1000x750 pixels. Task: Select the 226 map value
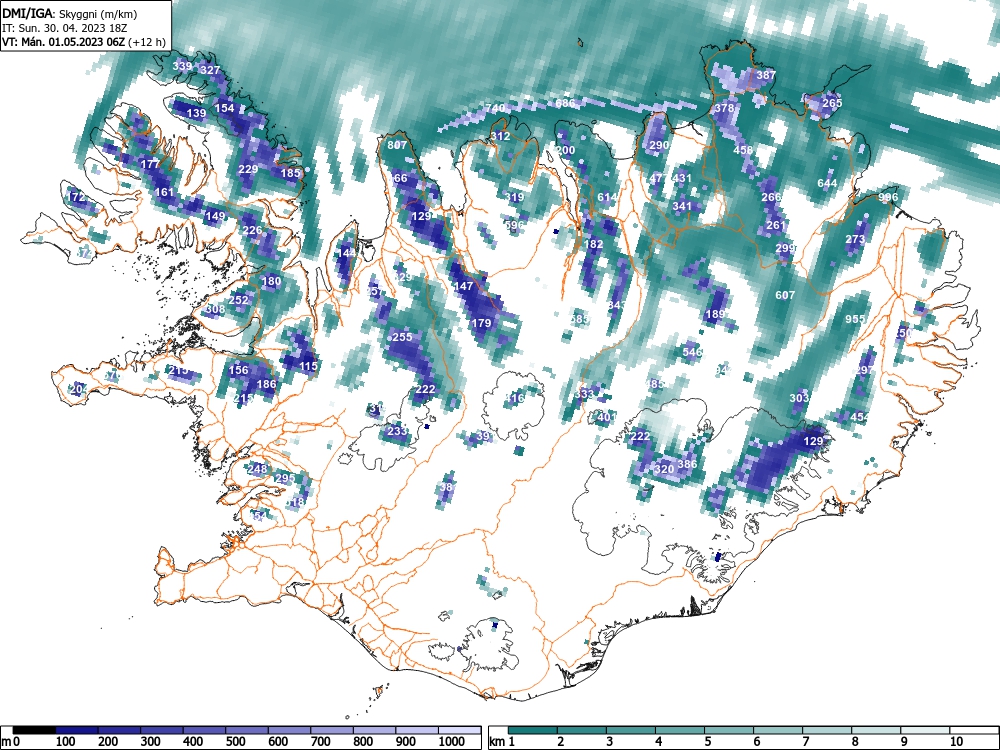coord(253,231)
